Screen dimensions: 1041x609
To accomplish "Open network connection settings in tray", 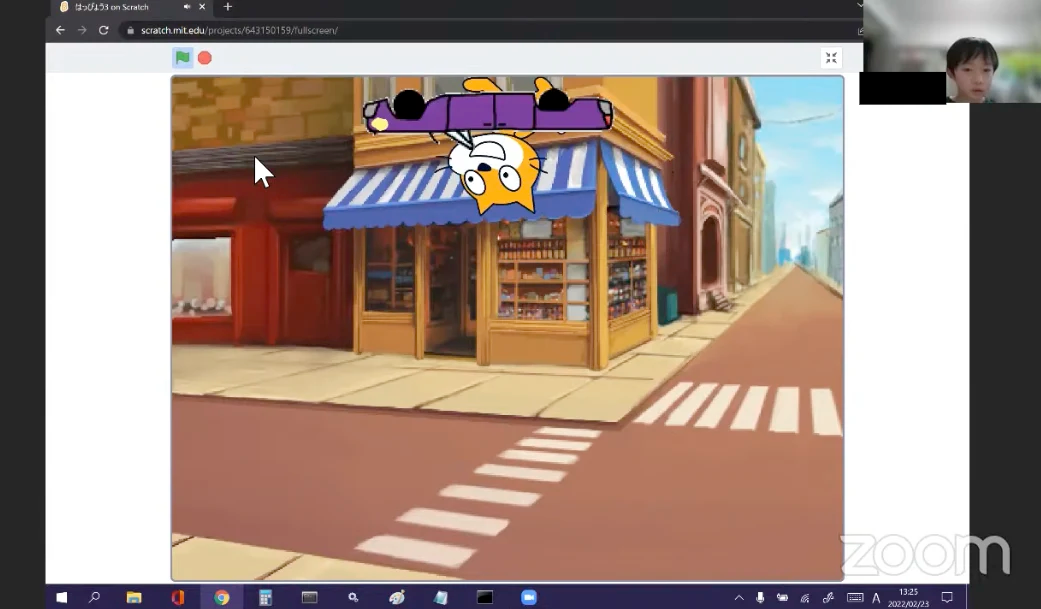I will [805, 598].
